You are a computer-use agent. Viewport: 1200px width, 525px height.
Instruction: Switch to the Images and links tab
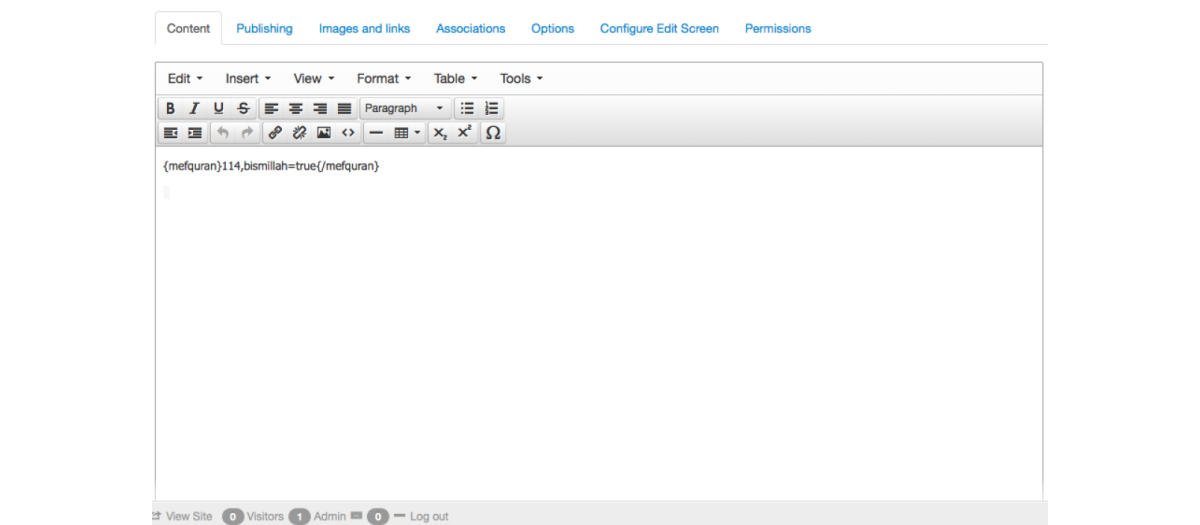click(x=364, y=28)
